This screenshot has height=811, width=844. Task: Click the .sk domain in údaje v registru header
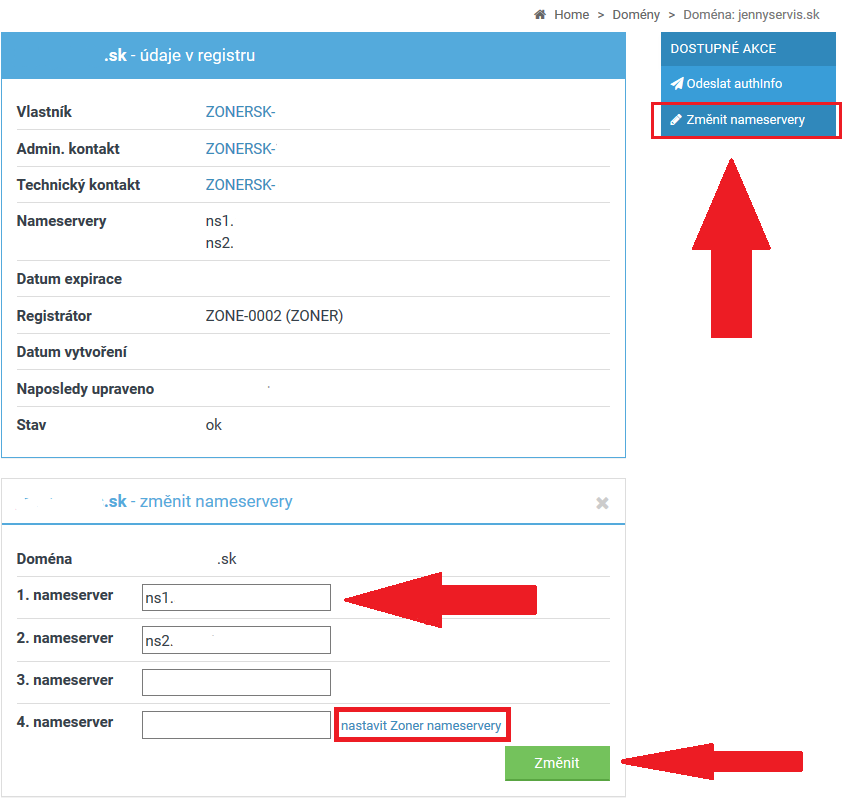[x=115, y=56]
